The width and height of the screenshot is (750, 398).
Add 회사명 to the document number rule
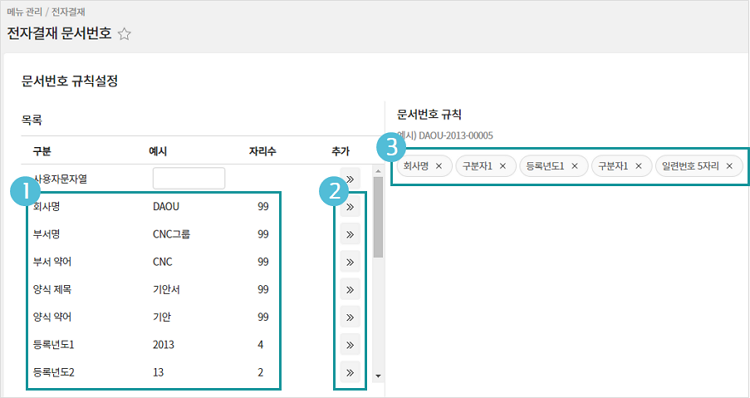point(350,207)
